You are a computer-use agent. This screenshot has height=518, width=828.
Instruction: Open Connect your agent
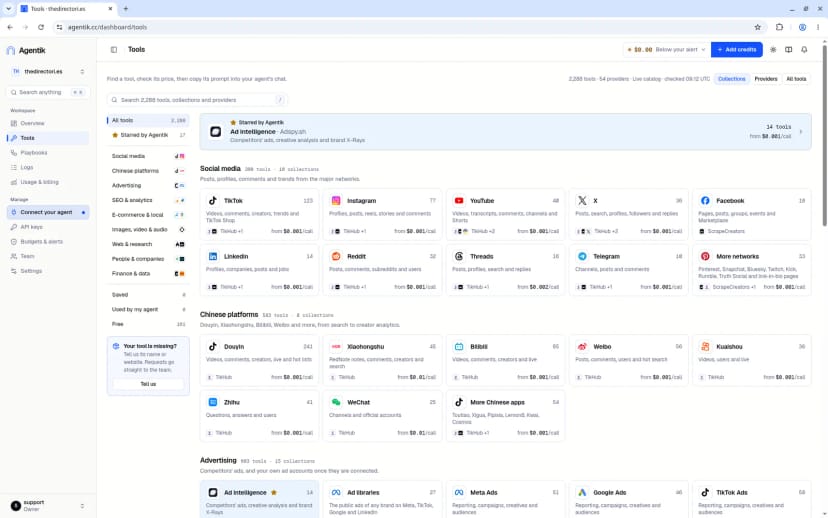[x=48, y=212]
